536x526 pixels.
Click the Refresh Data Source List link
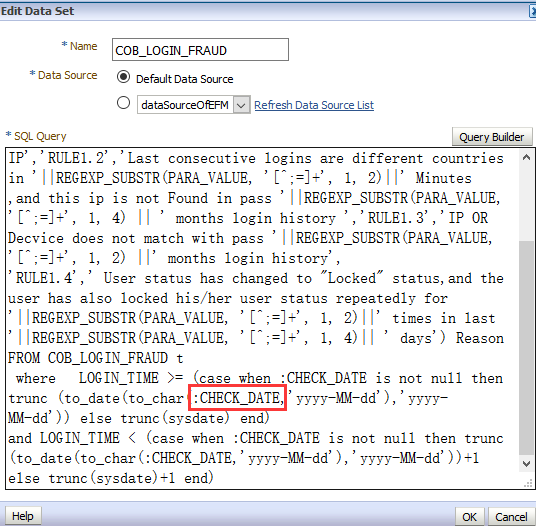tap(314, 105)
